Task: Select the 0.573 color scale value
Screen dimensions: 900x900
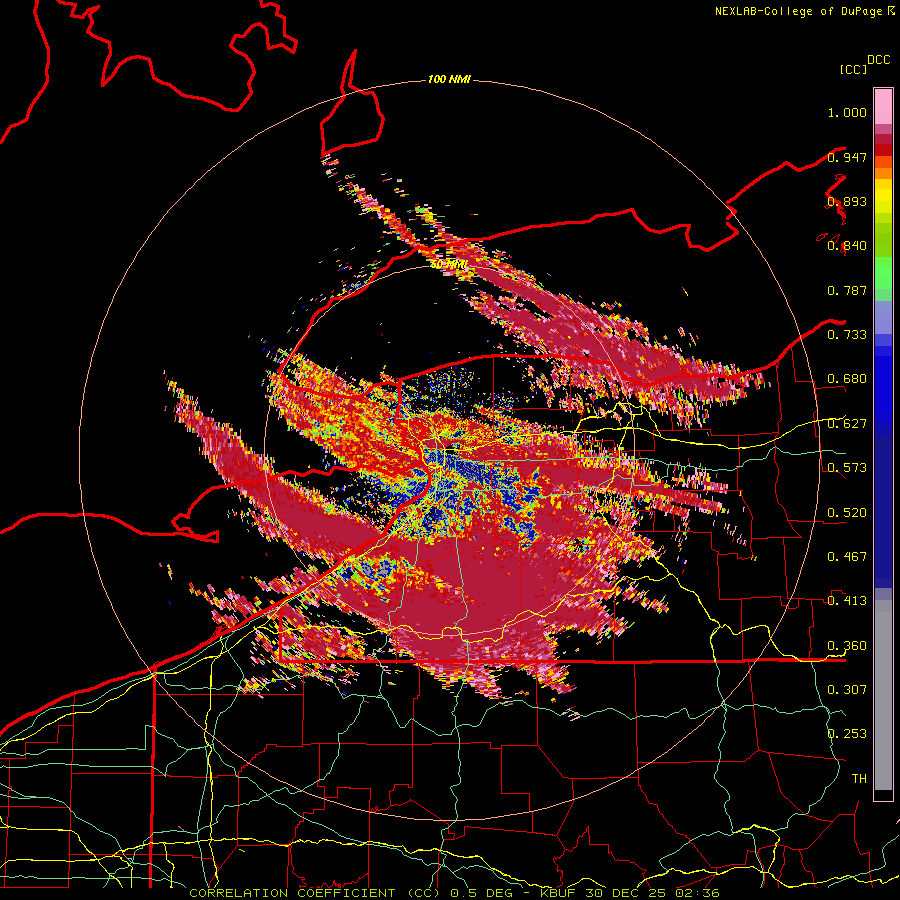Action: (847, 468)
